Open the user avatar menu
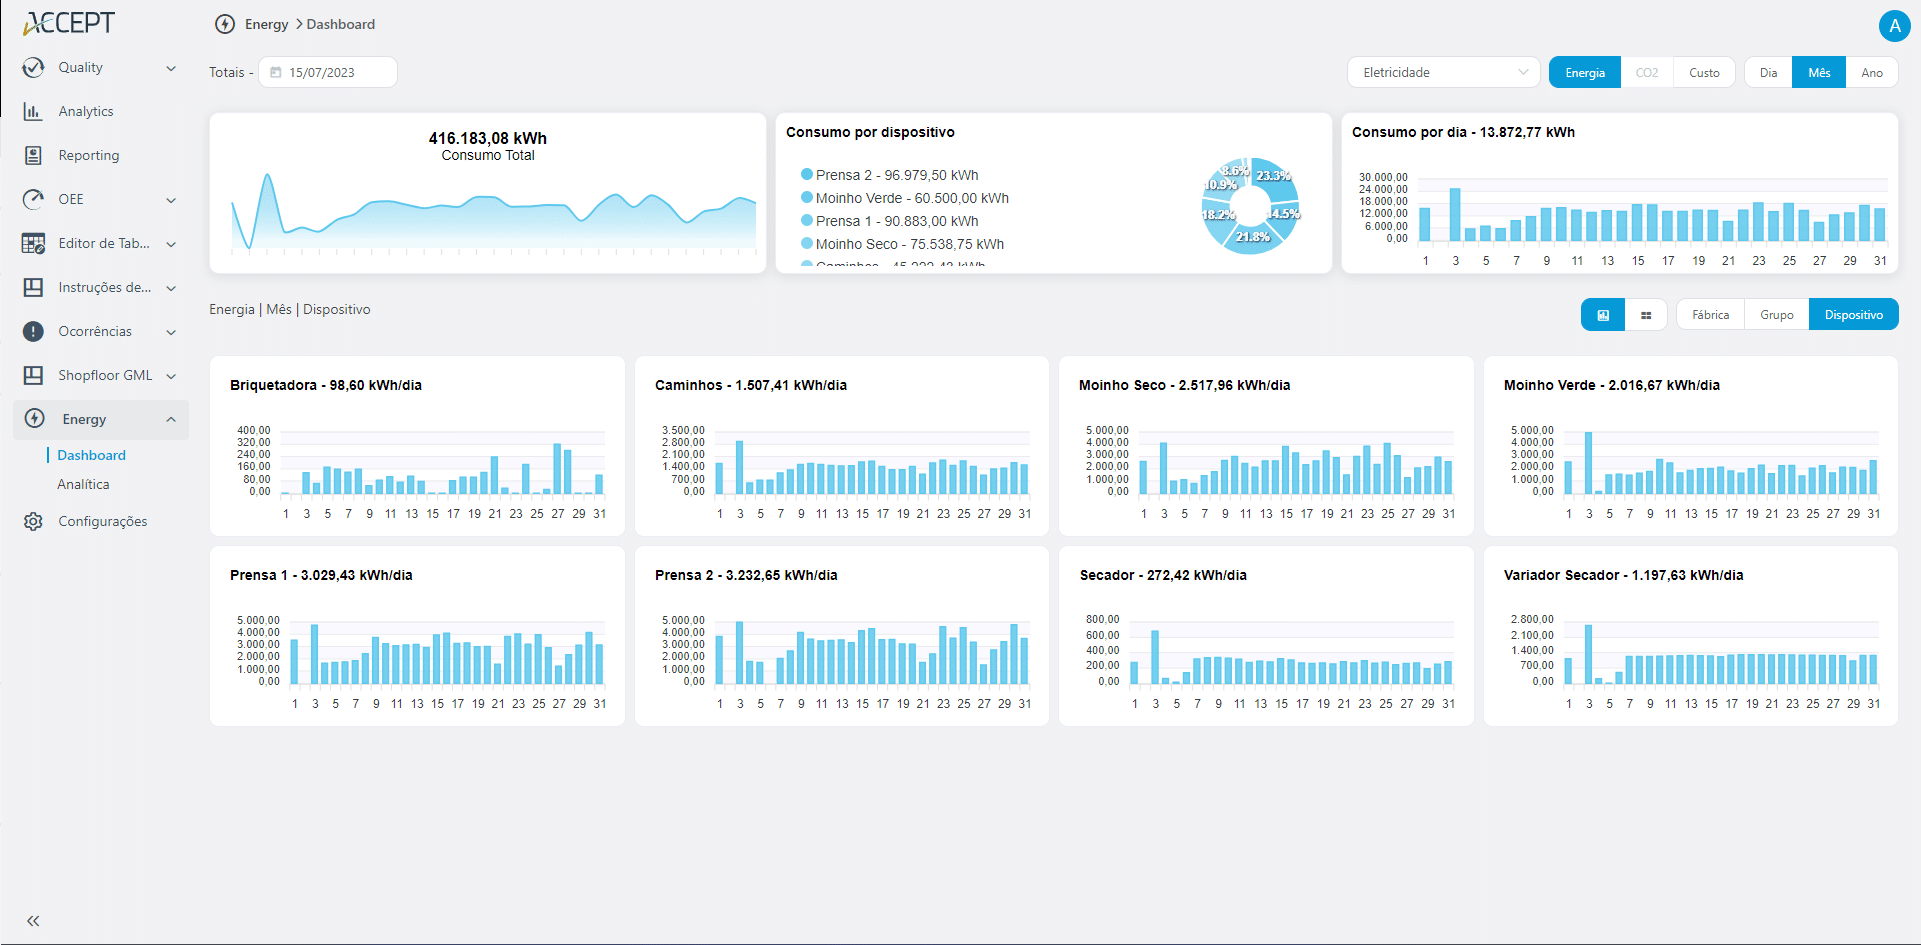 coord(1894,26)
